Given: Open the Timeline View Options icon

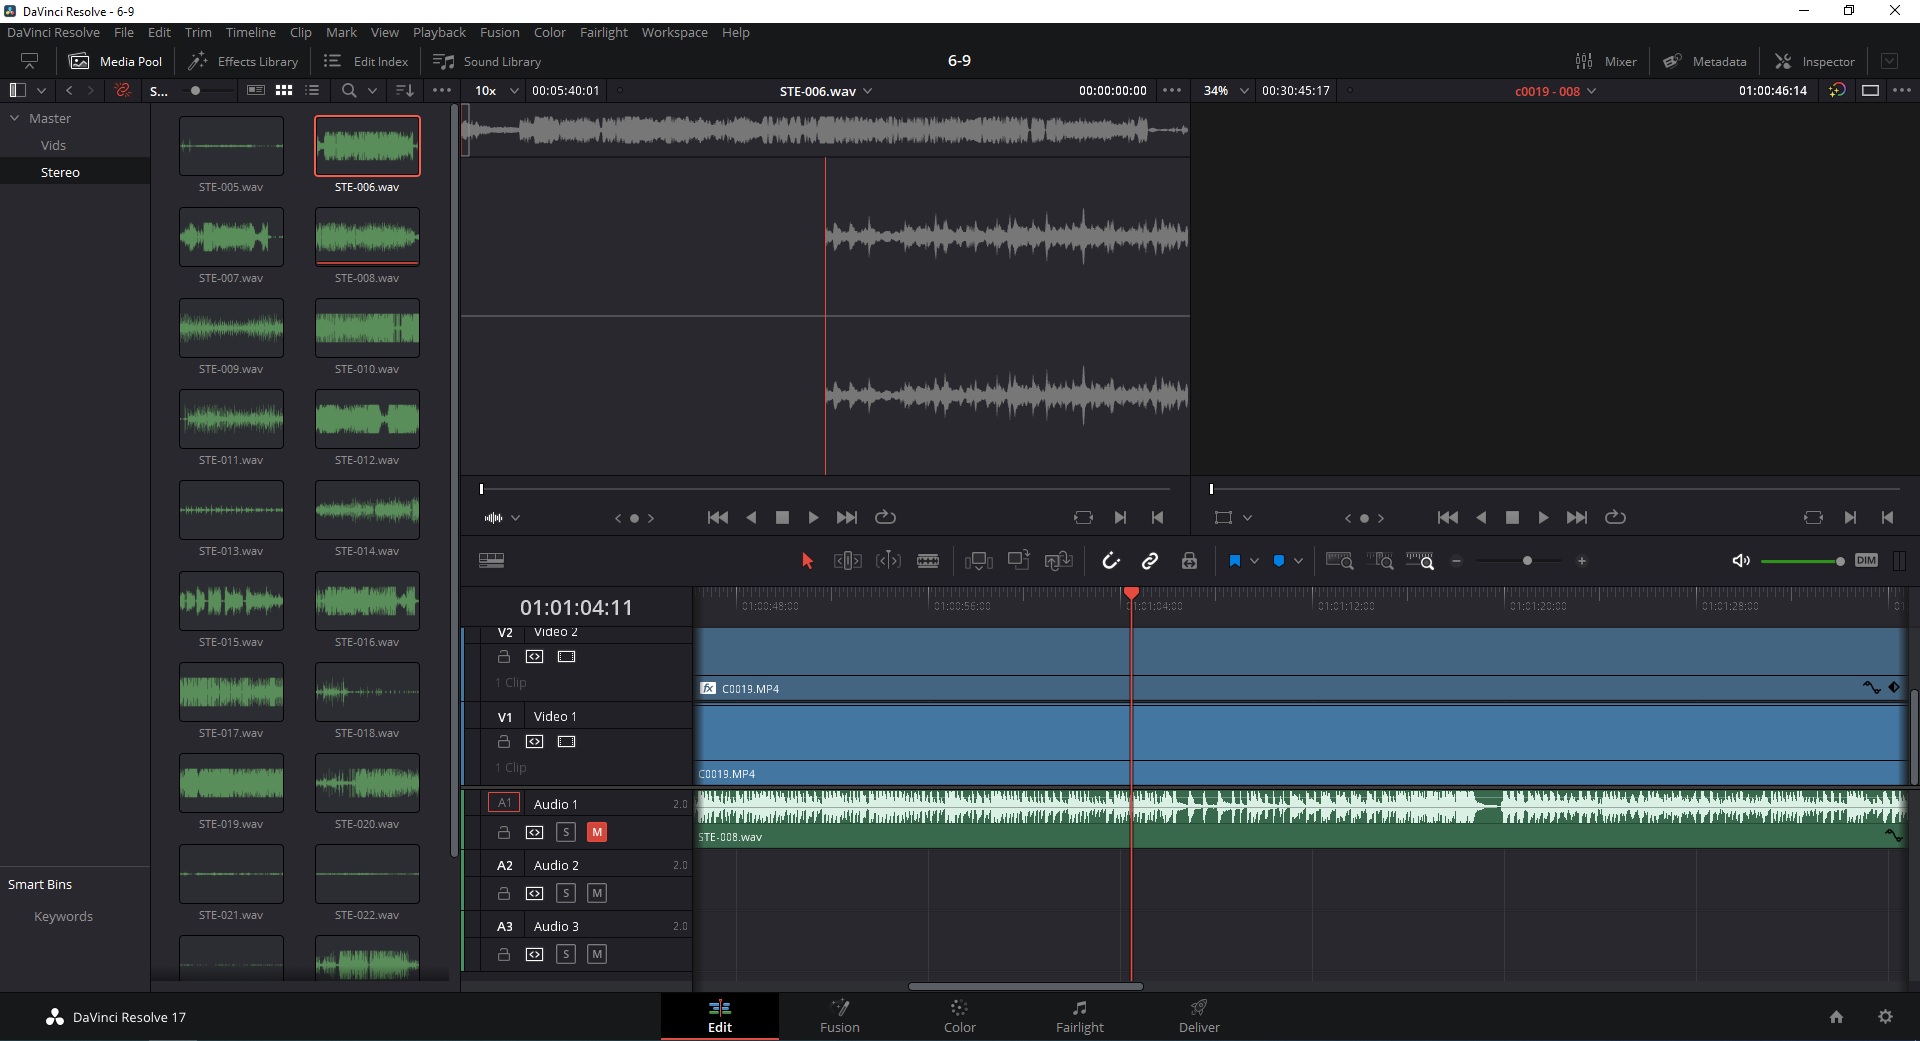Looking at the screenshot, I should tap(491, 560).
